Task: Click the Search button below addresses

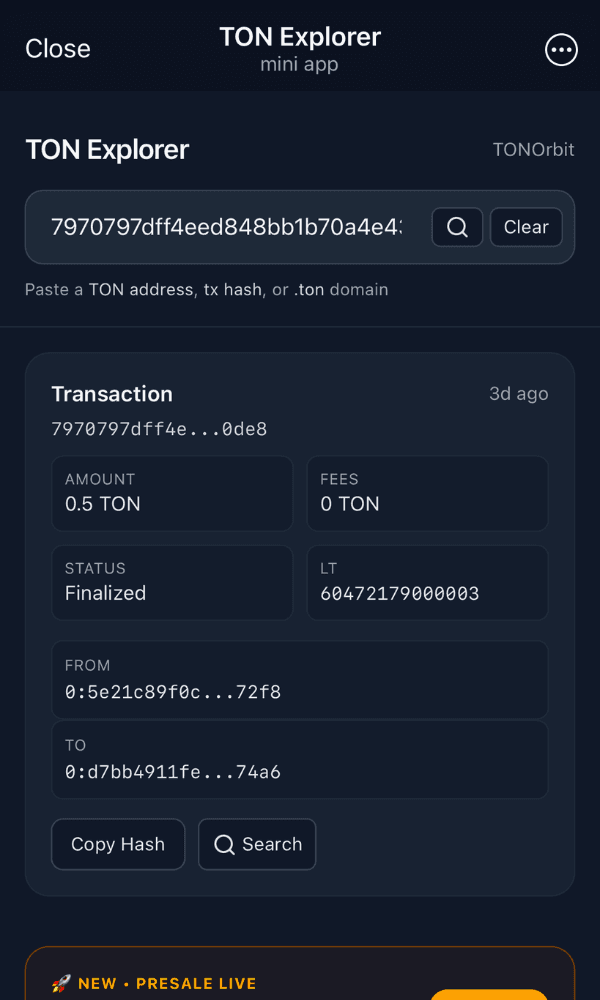Action: (257, 844)
